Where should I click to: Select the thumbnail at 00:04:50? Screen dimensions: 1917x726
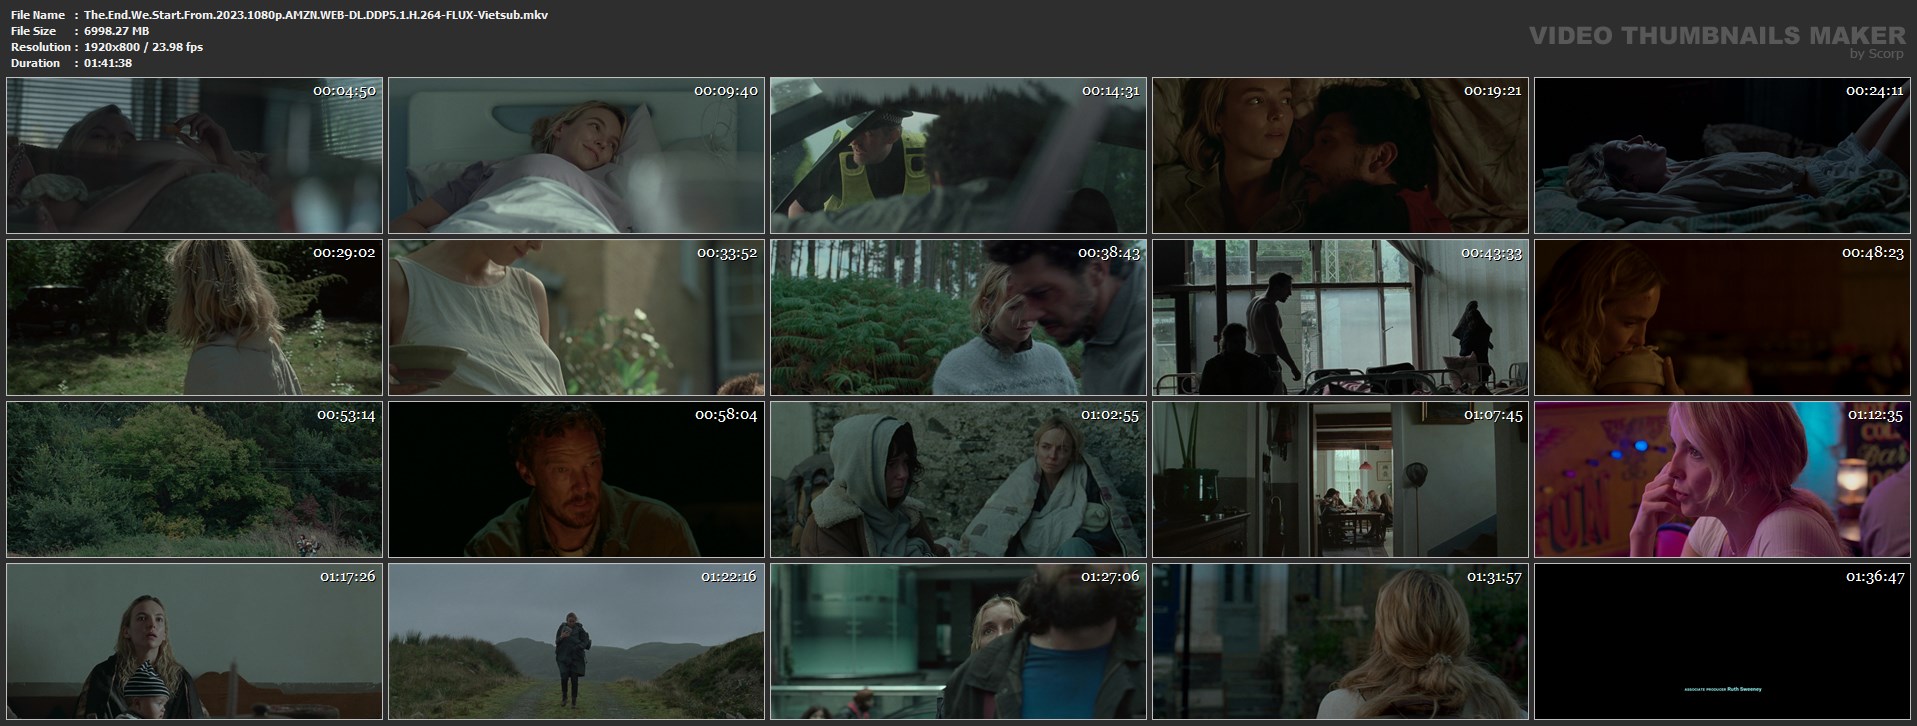[194, 155]
